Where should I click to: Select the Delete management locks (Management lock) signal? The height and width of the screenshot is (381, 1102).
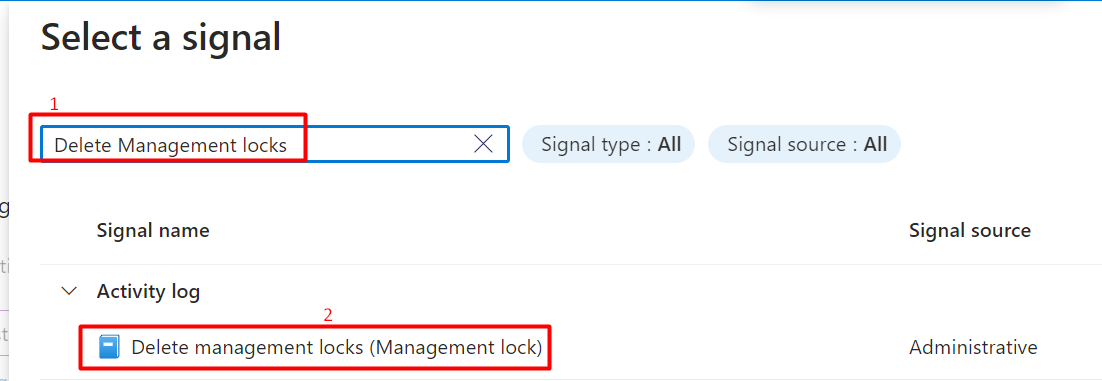click(337, 347)
